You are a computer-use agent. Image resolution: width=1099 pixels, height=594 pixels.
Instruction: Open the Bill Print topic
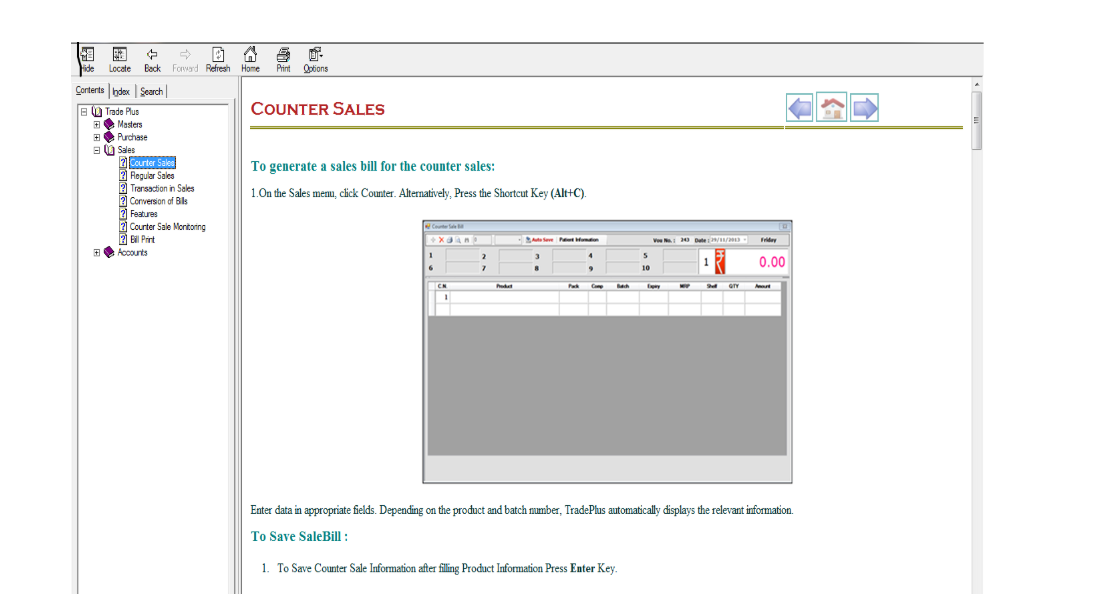[x=142, y=240]
